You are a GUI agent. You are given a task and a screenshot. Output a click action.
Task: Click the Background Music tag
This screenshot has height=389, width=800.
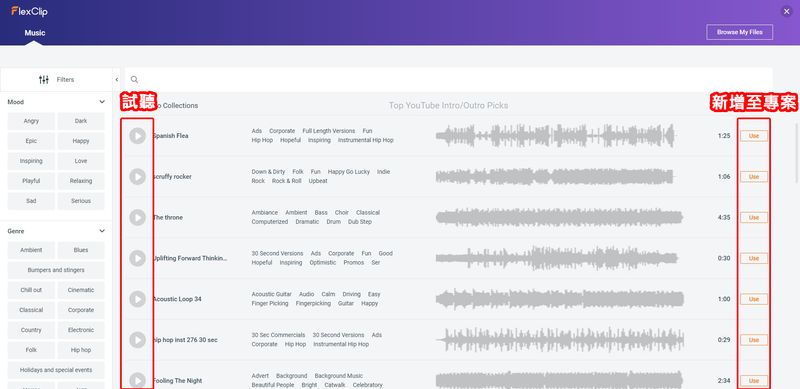pyautogui.click(x=338, y=376)
